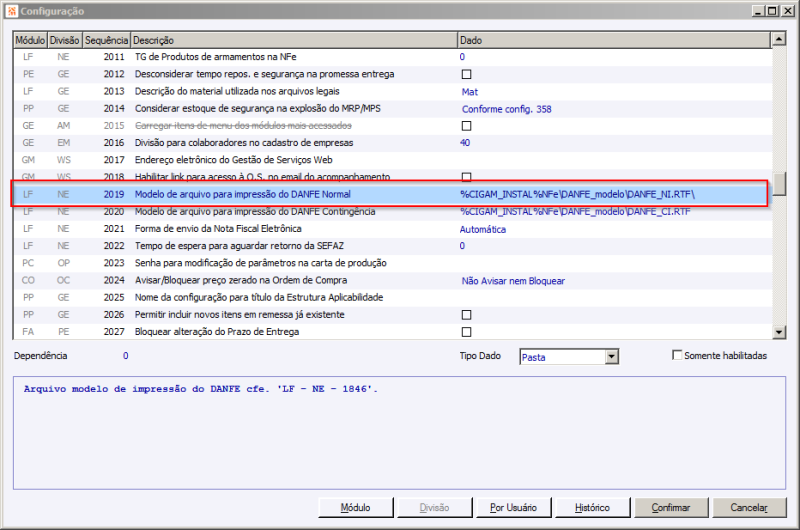800x530 pixels.
Task: Select row 'Nome da configuração para título da Estrutura Aplicabilidade'
Action: coord(392,297)
